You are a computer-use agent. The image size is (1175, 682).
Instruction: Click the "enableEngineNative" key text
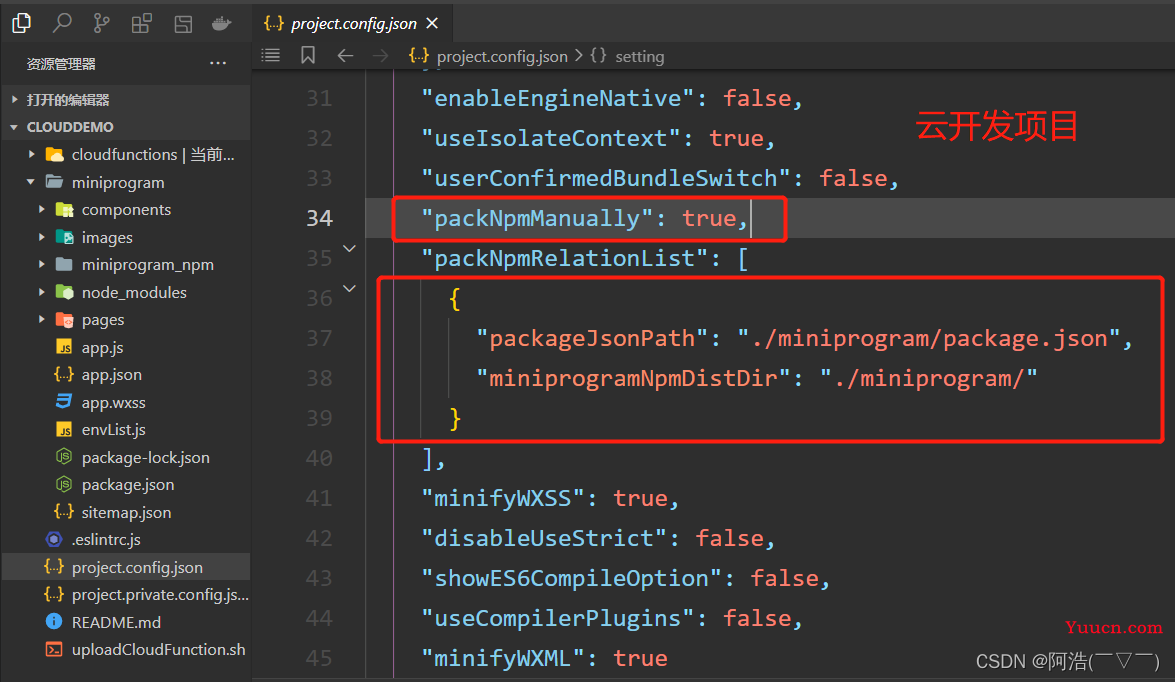point(558,98)
